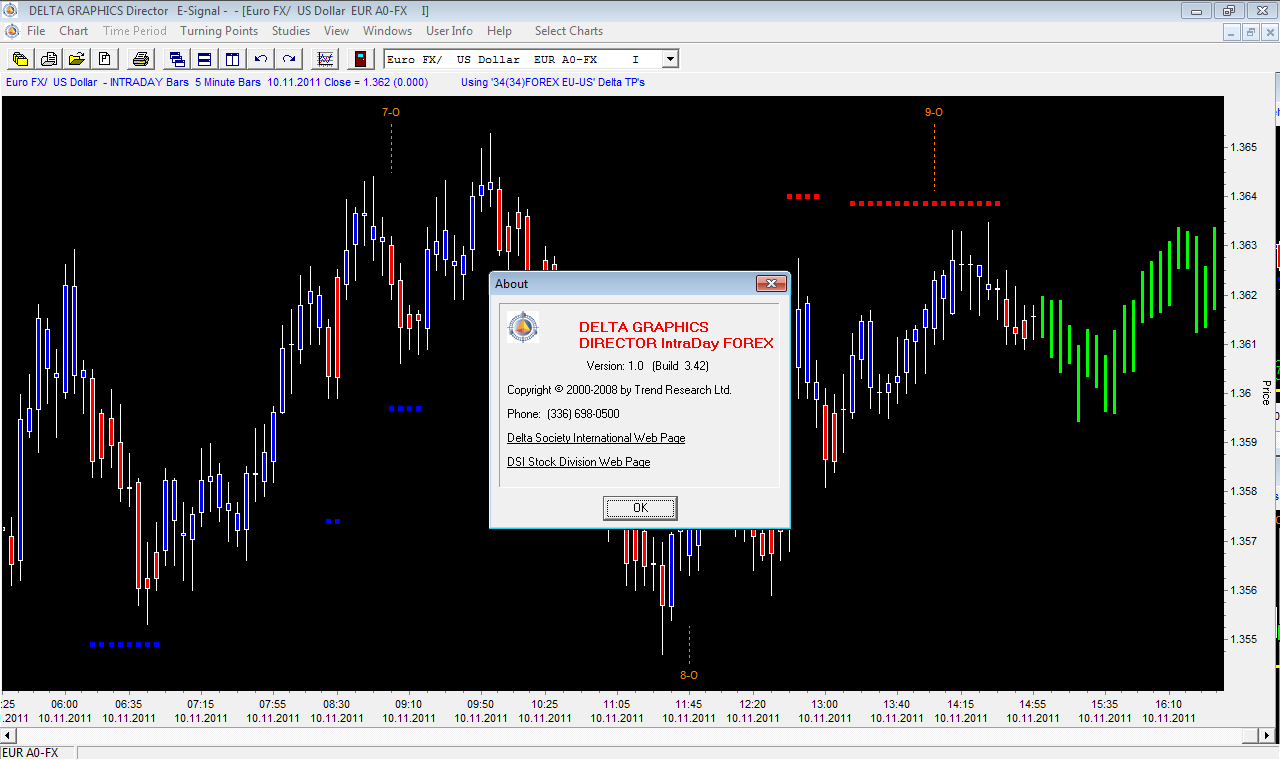The width and height of the screenshot is (1280, 760).
Task: Expand the Euro FX symbol dropdown arrow
Action: (670, 60)
